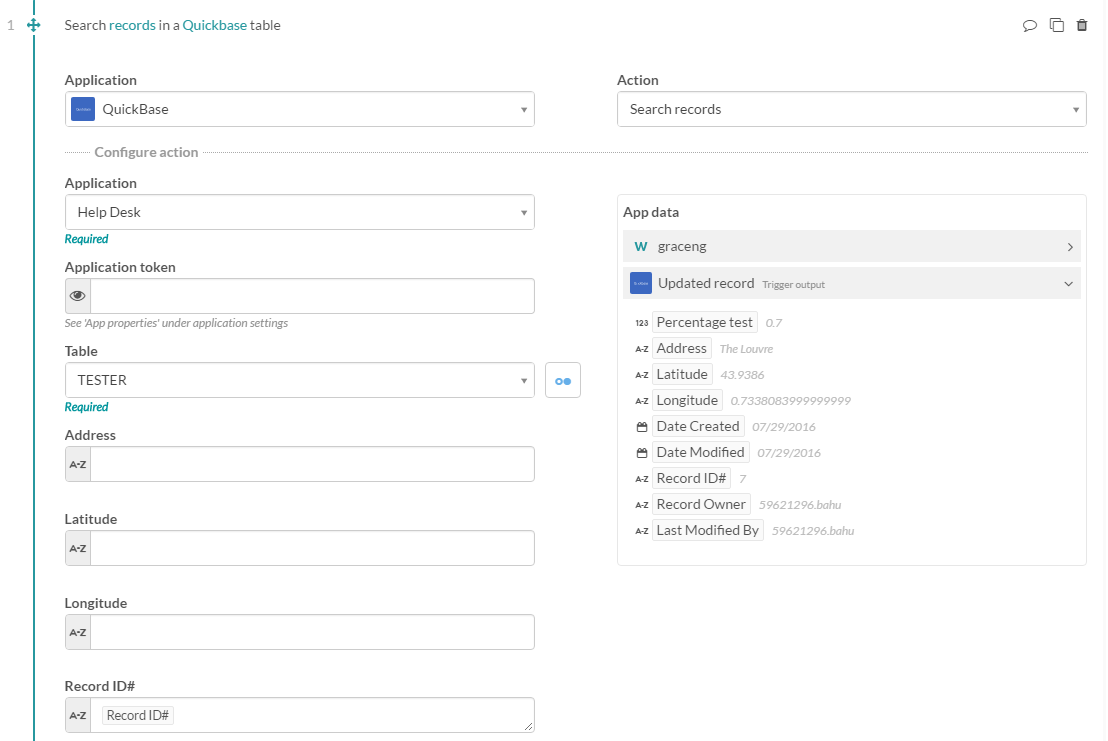Click the '43.9386' latitude sample value
Viewport: 1108px width, 741px height.
pos(742,375)
